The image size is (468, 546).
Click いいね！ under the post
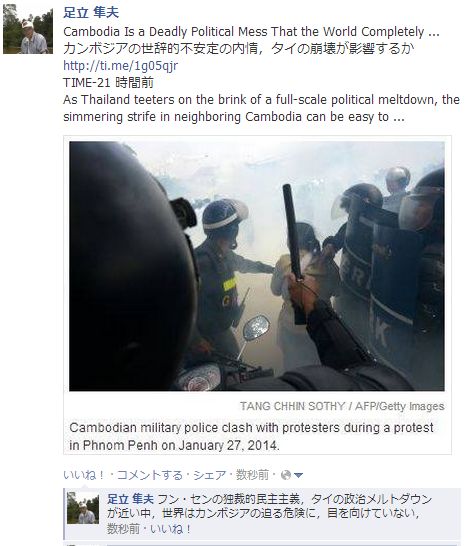[x=84, y=475]
